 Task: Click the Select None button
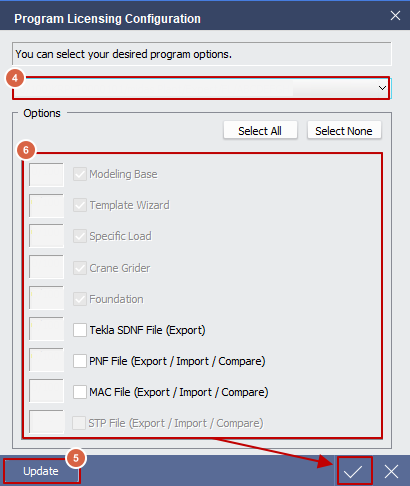point(344,130)
